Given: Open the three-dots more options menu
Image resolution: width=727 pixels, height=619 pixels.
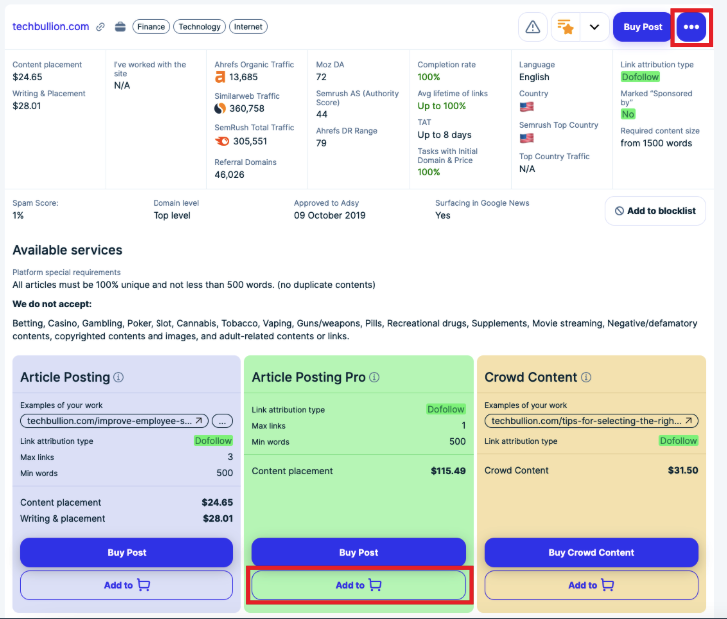Looking at the screenshot, I should [691, 27].
